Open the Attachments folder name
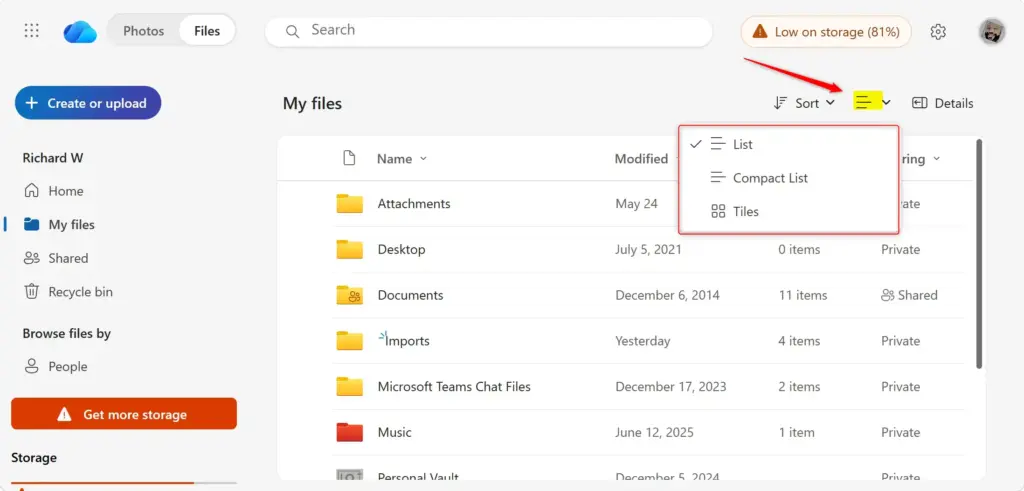Image resolution: width=1024 pixels, height=491 pixels. pos(414,204)
